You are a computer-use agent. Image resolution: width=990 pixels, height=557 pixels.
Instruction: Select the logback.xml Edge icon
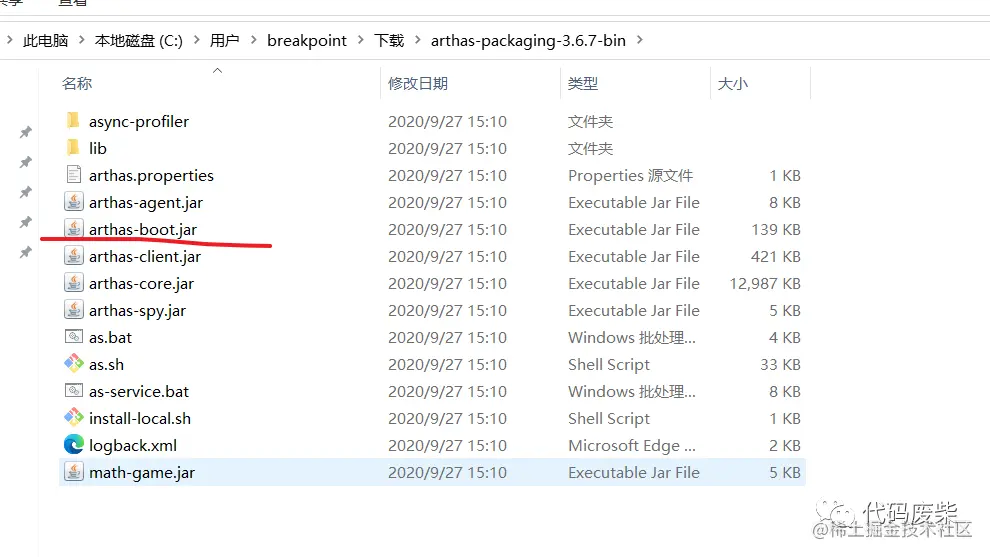coord(74,445)
